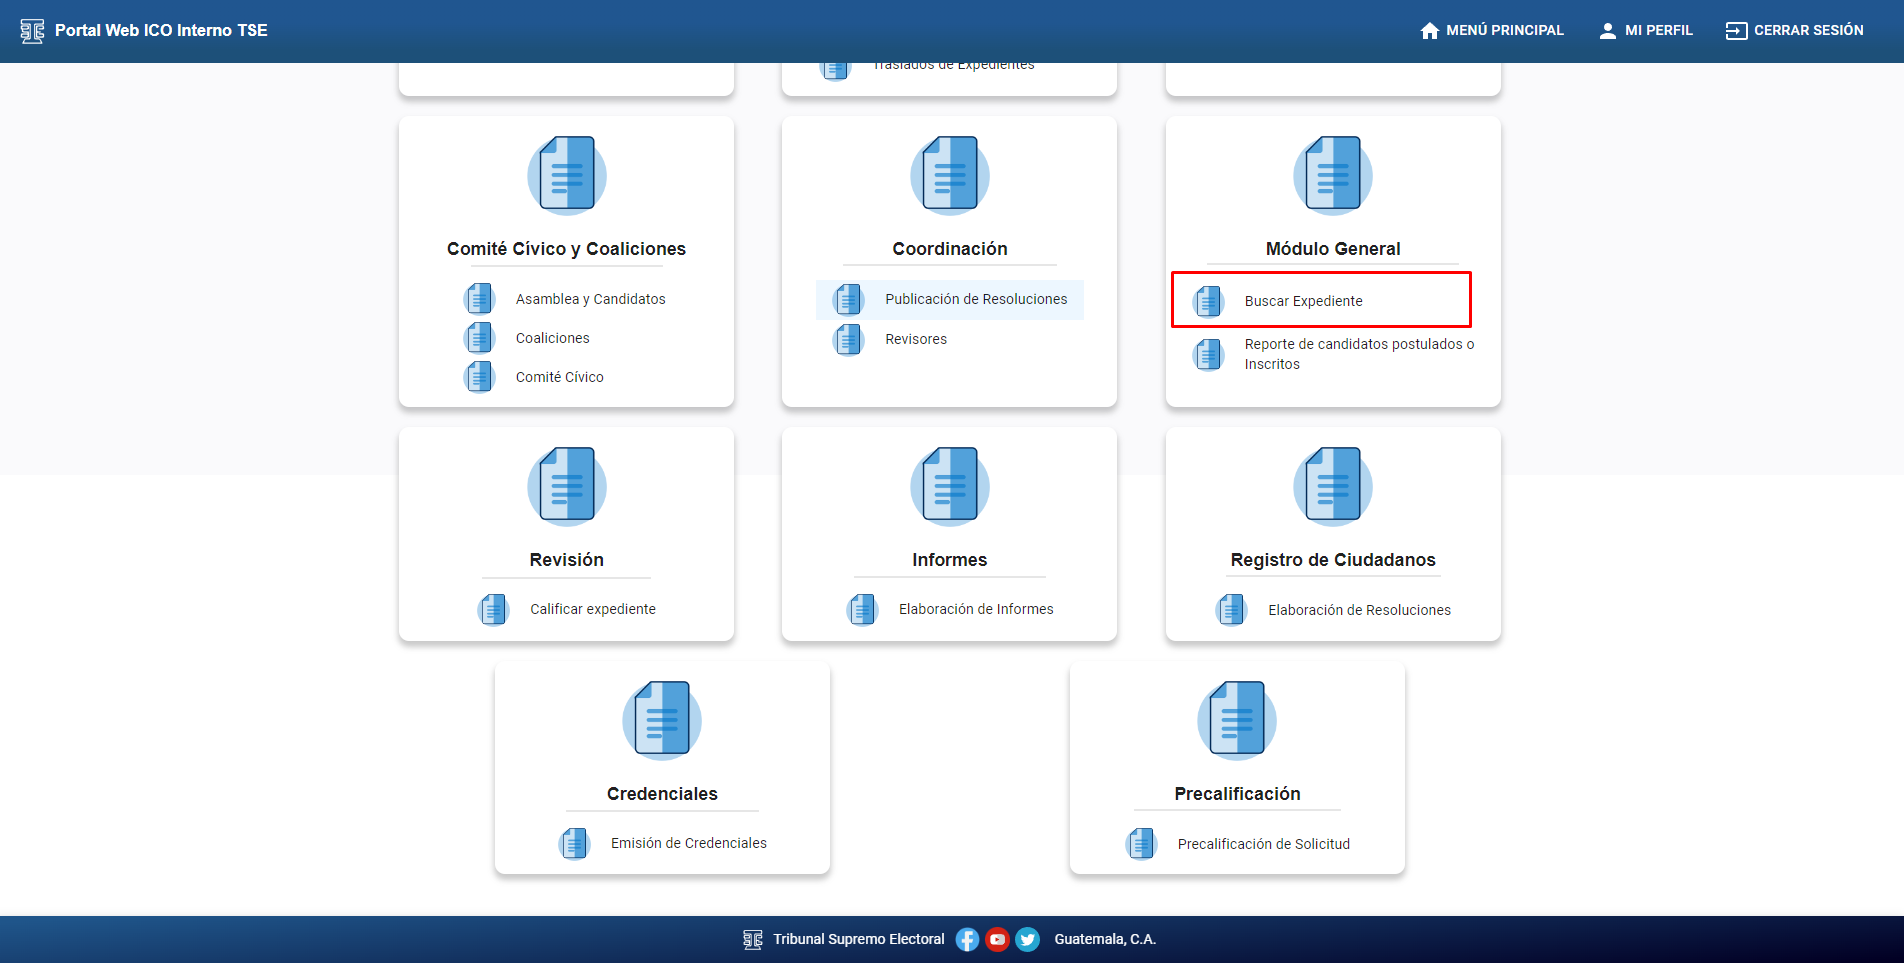Image resolution: width=1904 pixels, height=963 pixels.
Task: Open Asamblea y Candidatos link
Action: coord(590,299)
